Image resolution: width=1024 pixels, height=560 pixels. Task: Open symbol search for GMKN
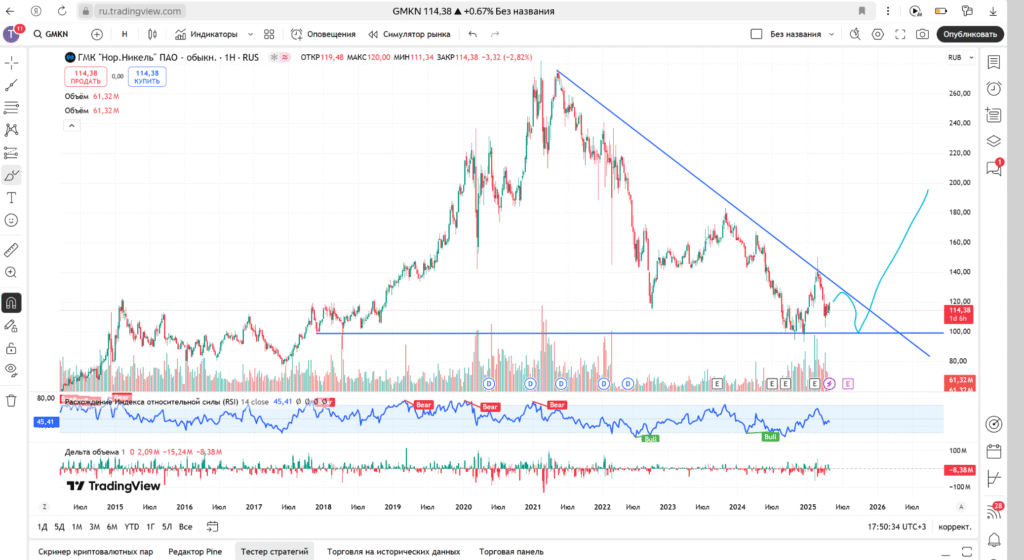pos(51,34)
